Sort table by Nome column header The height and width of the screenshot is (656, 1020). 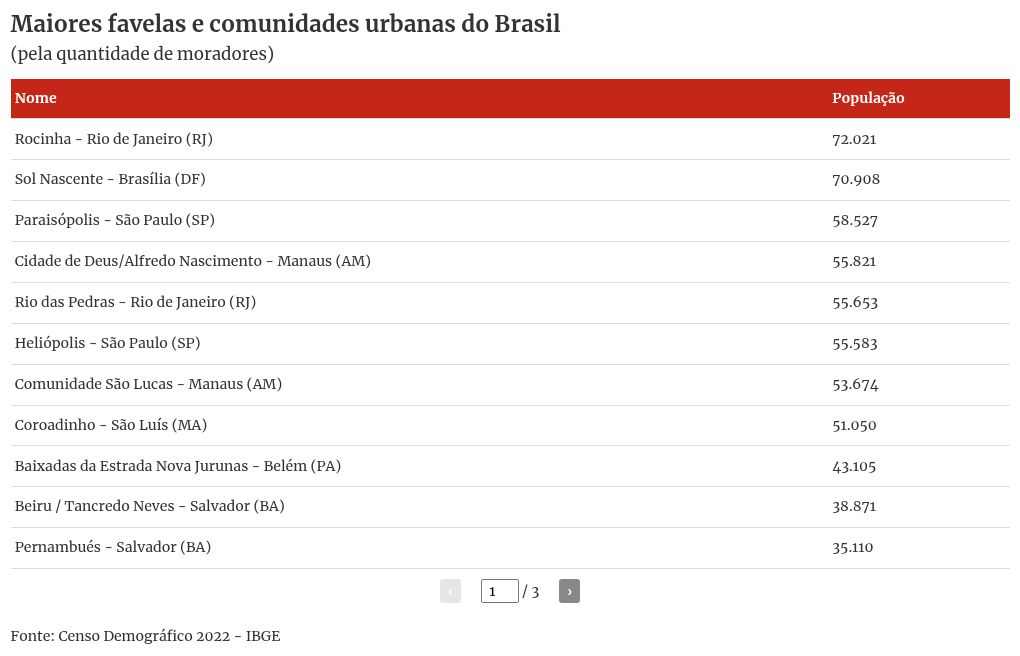[36, 98]
